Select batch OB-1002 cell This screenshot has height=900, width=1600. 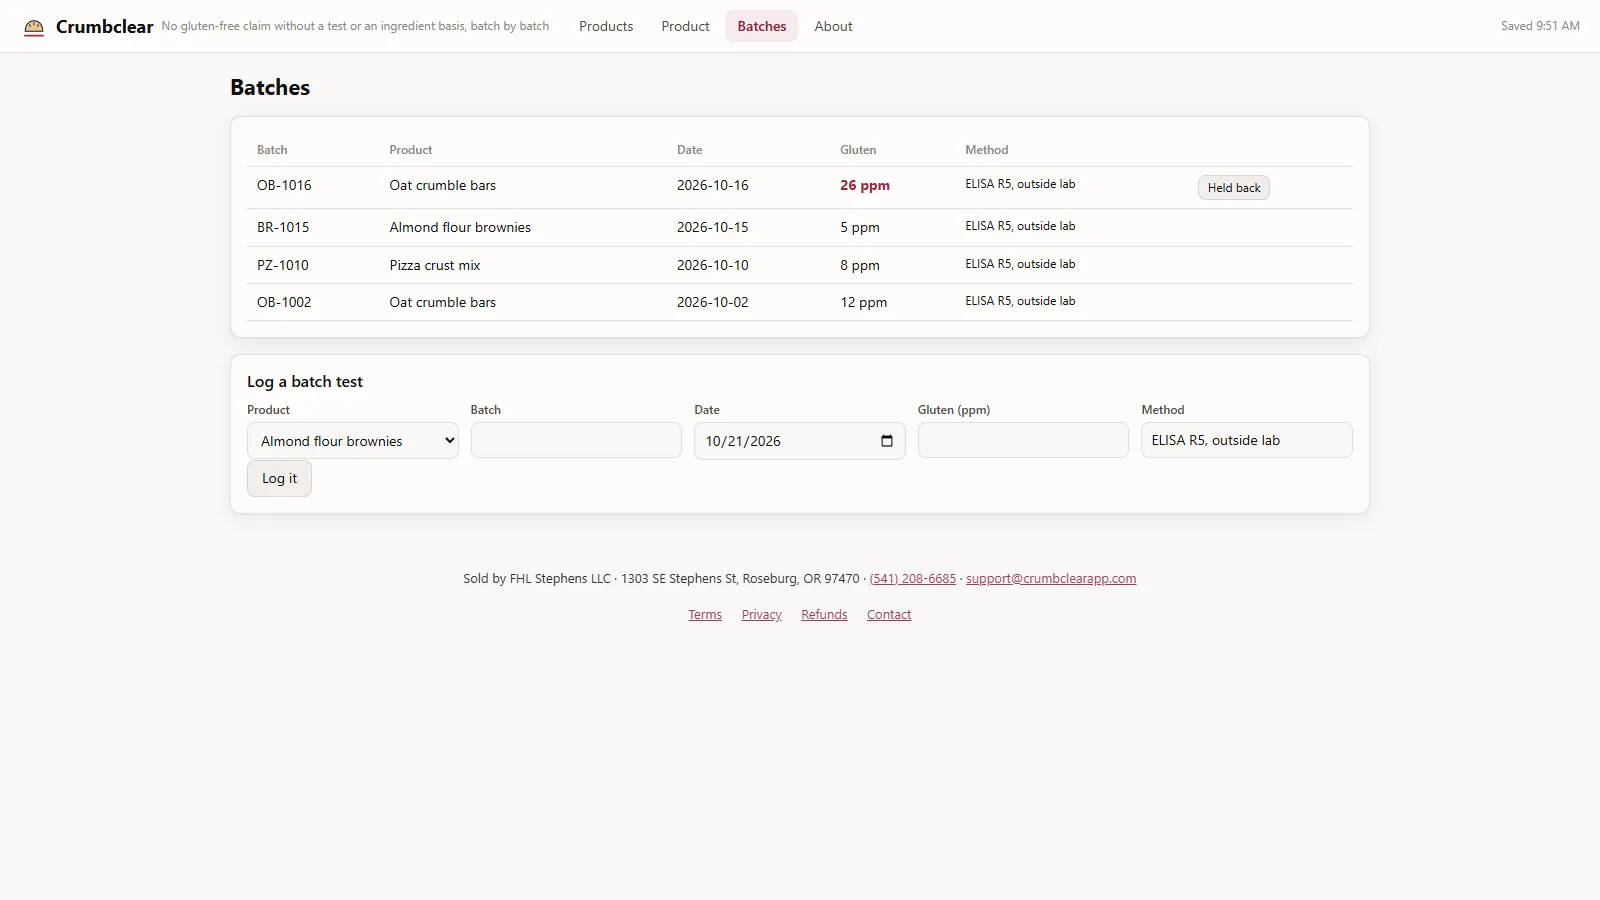coord(284,303)
